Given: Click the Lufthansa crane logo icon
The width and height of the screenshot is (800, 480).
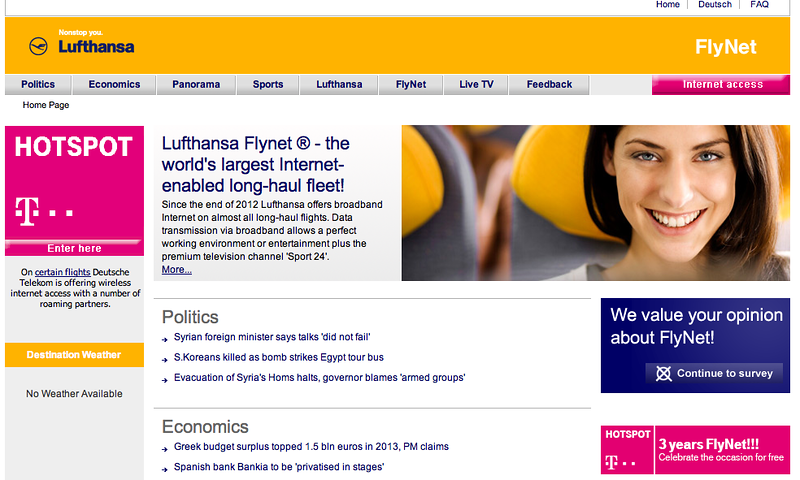Looking at the screenshot, I should point(38,46).
